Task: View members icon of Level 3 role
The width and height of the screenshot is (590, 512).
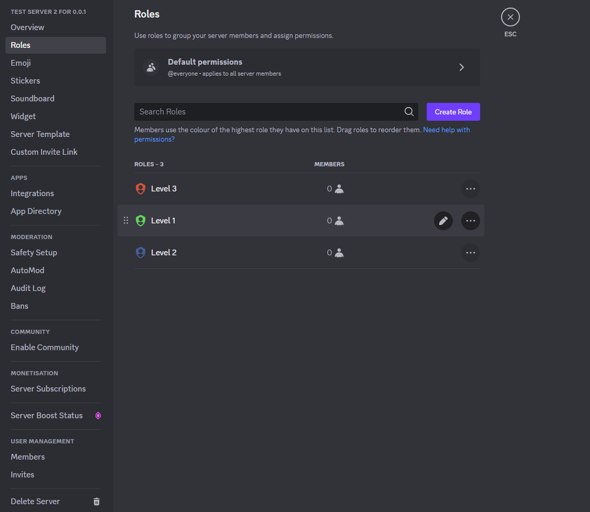Action: point(339,188)
